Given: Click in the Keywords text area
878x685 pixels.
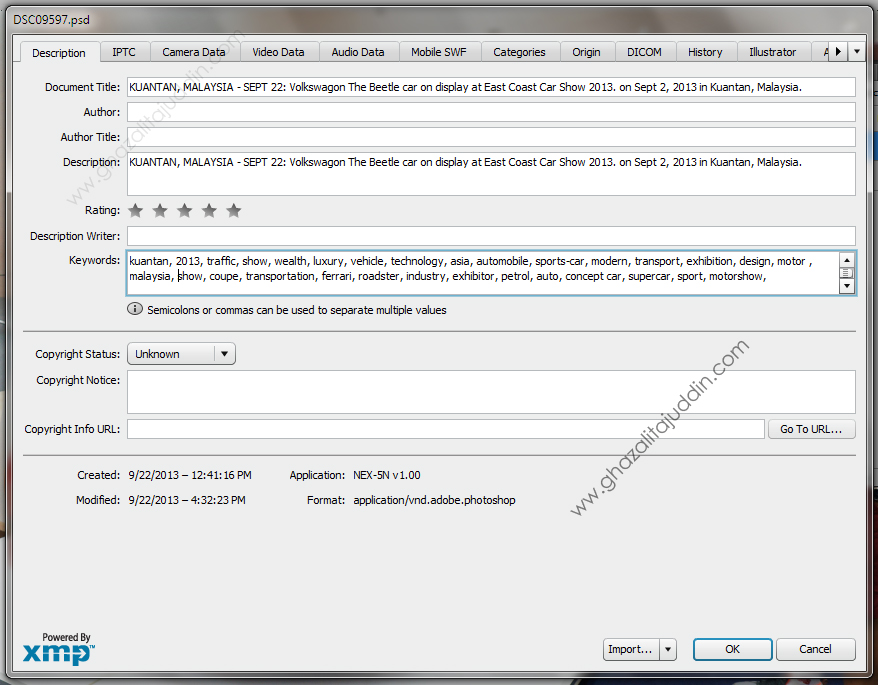Looking at the screenshot, I should tap(483, 273).
